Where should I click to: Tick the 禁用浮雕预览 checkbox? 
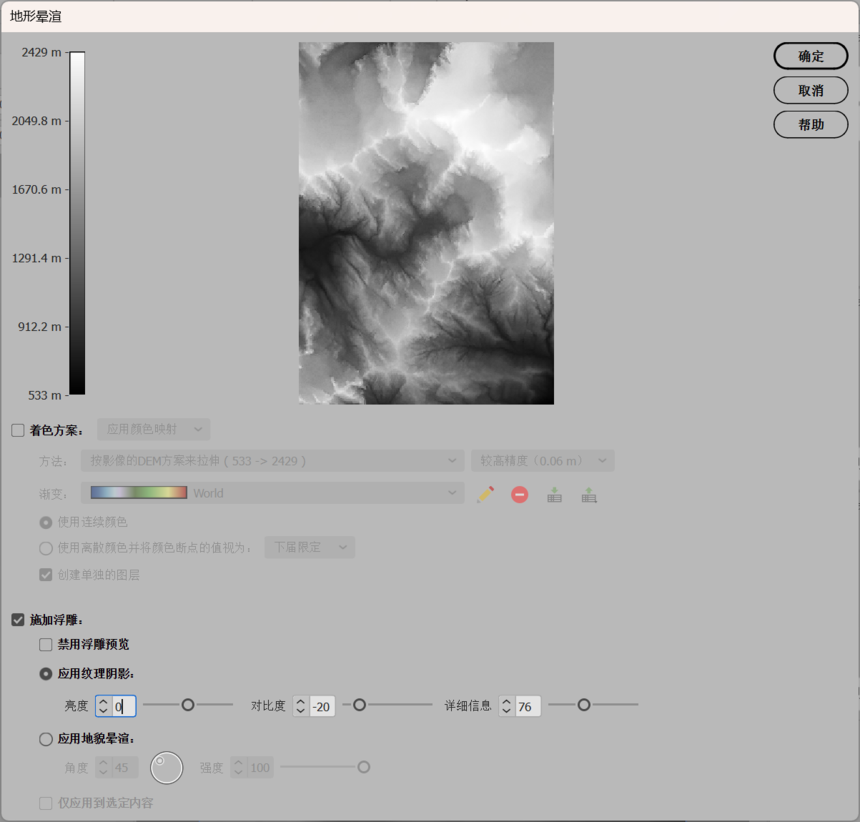pyautogui.click(x=46, y=645)
